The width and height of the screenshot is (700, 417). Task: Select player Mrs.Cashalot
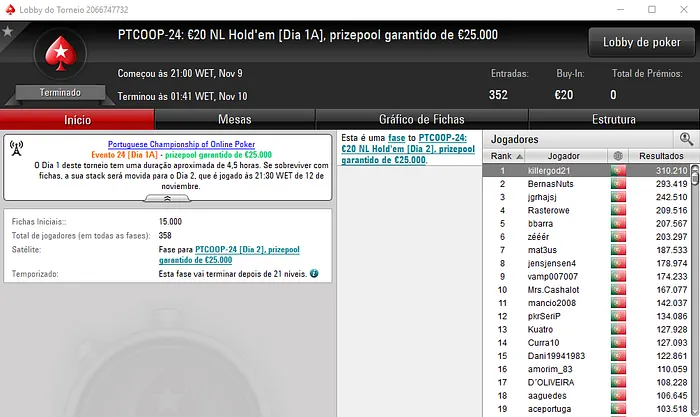tap(554, 290)
